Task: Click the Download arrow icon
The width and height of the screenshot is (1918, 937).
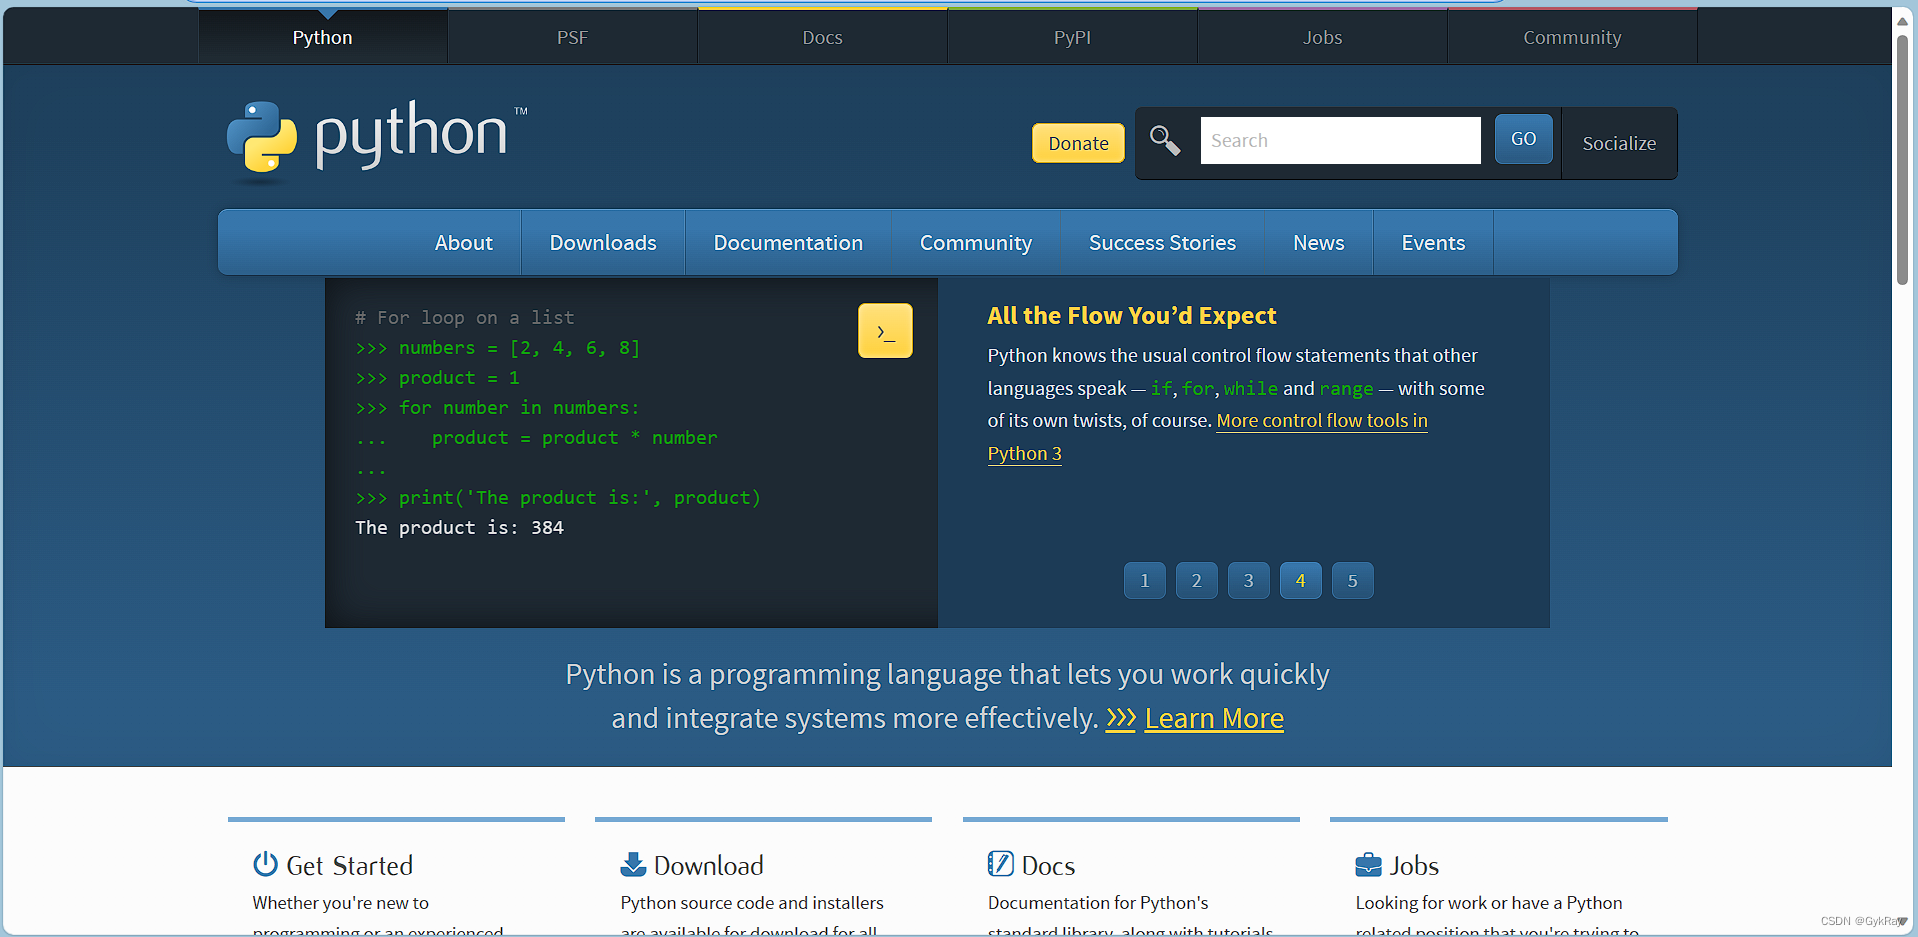Action: [x=633, y=864]
